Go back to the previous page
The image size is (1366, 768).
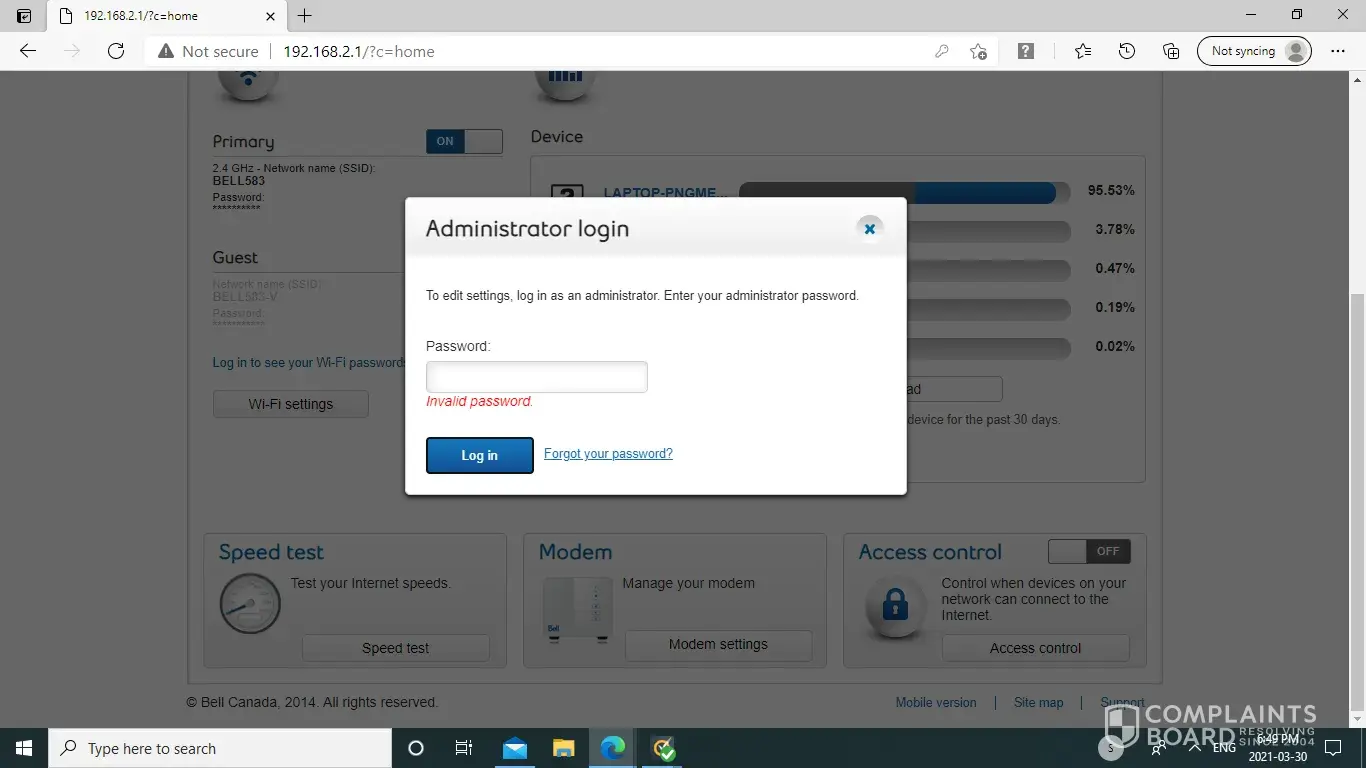tap(28, 51)
